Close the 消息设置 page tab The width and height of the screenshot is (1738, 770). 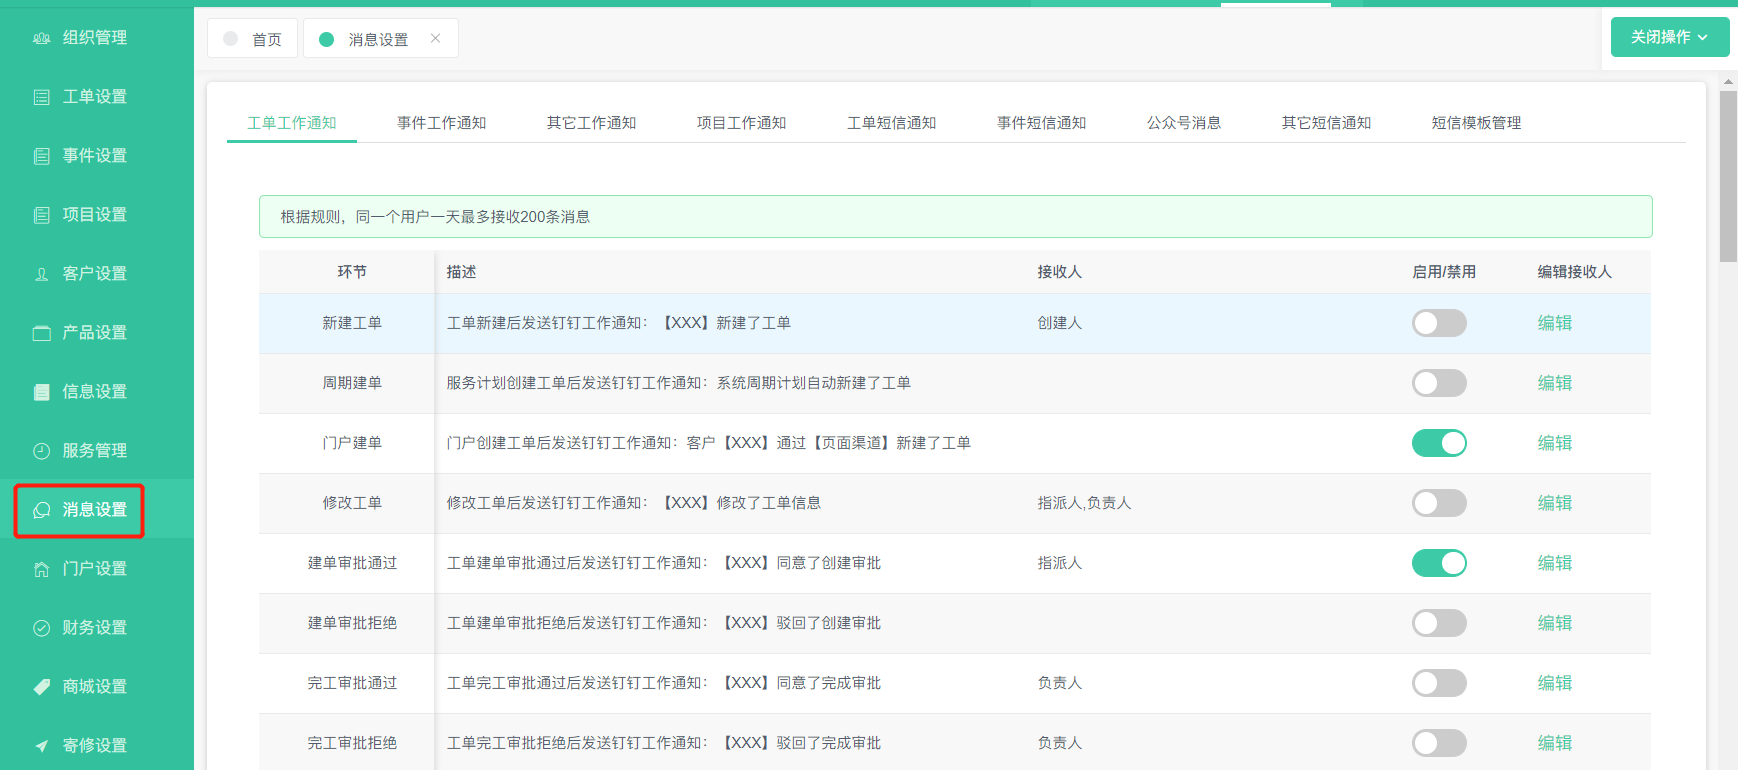(435, 38)
